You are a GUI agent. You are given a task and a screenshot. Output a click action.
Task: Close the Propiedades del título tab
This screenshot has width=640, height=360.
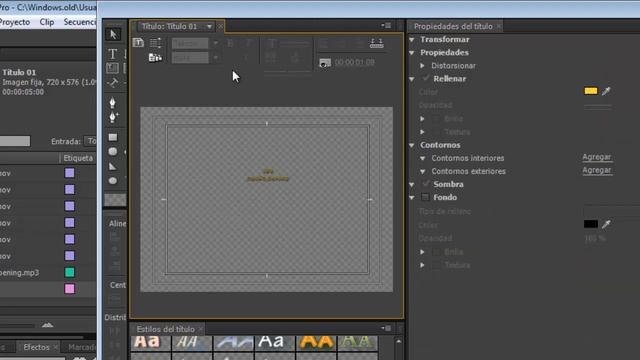point(499,27)
